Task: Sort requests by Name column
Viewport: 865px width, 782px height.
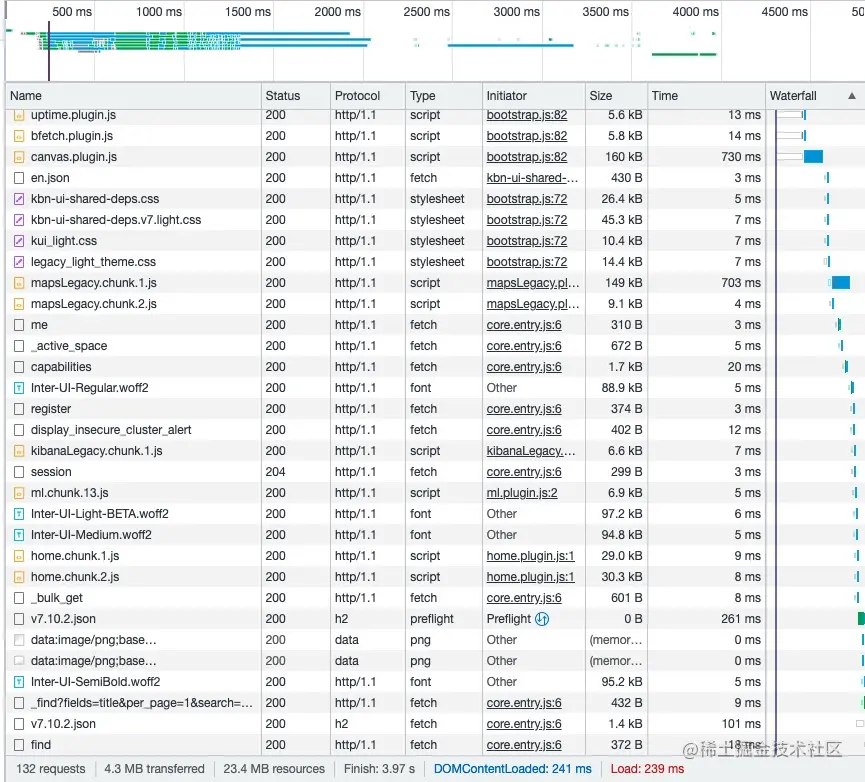Action: pos(134,96)
